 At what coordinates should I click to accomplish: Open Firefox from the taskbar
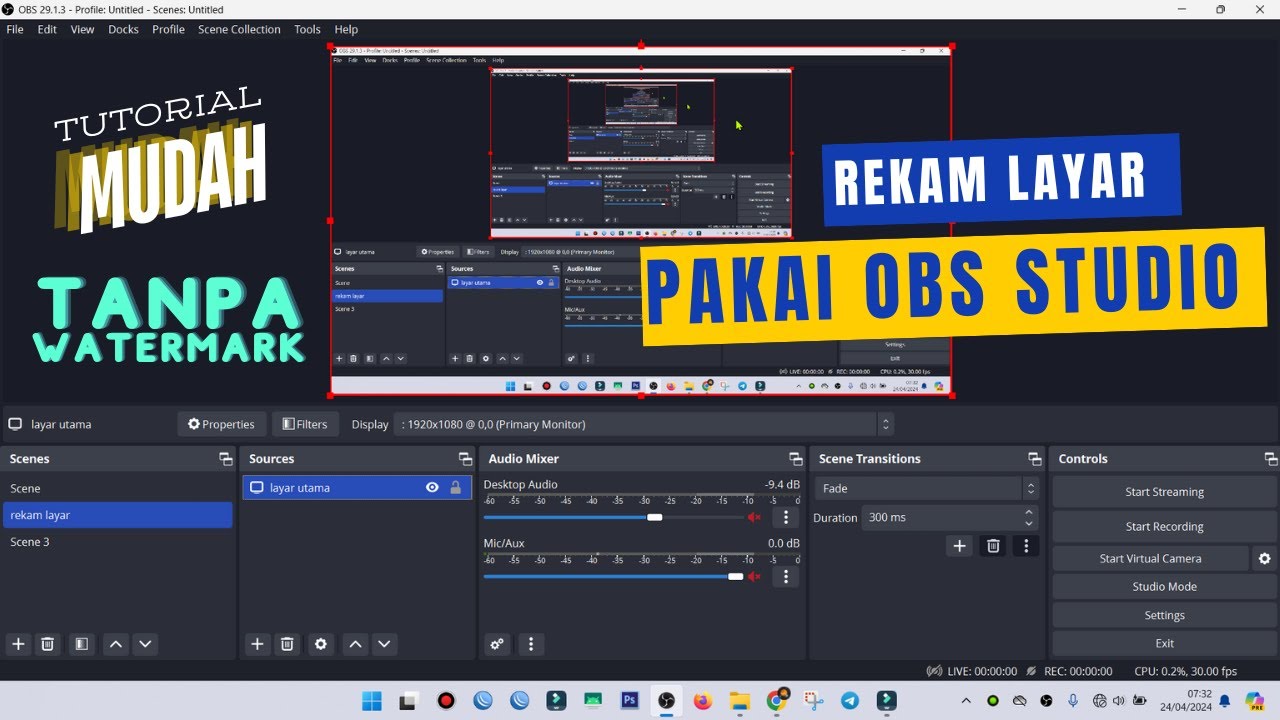tap(702, 700)
